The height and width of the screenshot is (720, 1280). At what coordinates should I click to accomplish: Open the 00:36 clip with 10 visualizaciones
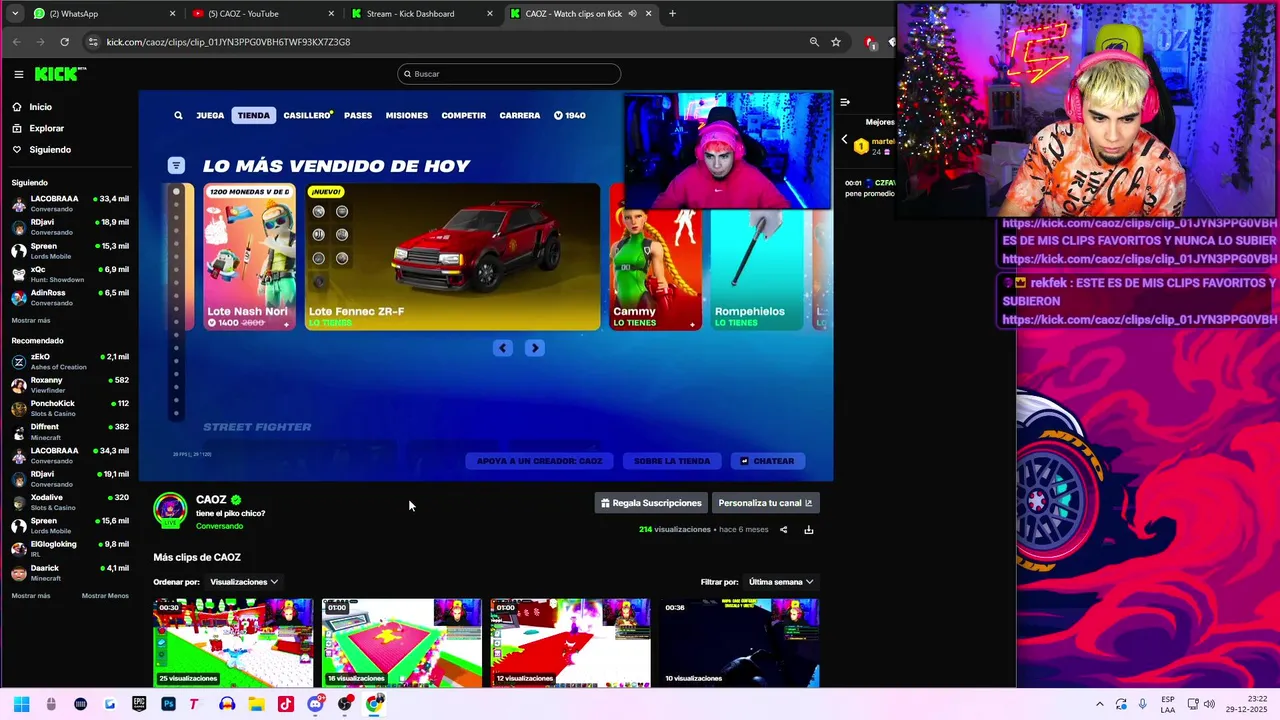click(739, 643)
